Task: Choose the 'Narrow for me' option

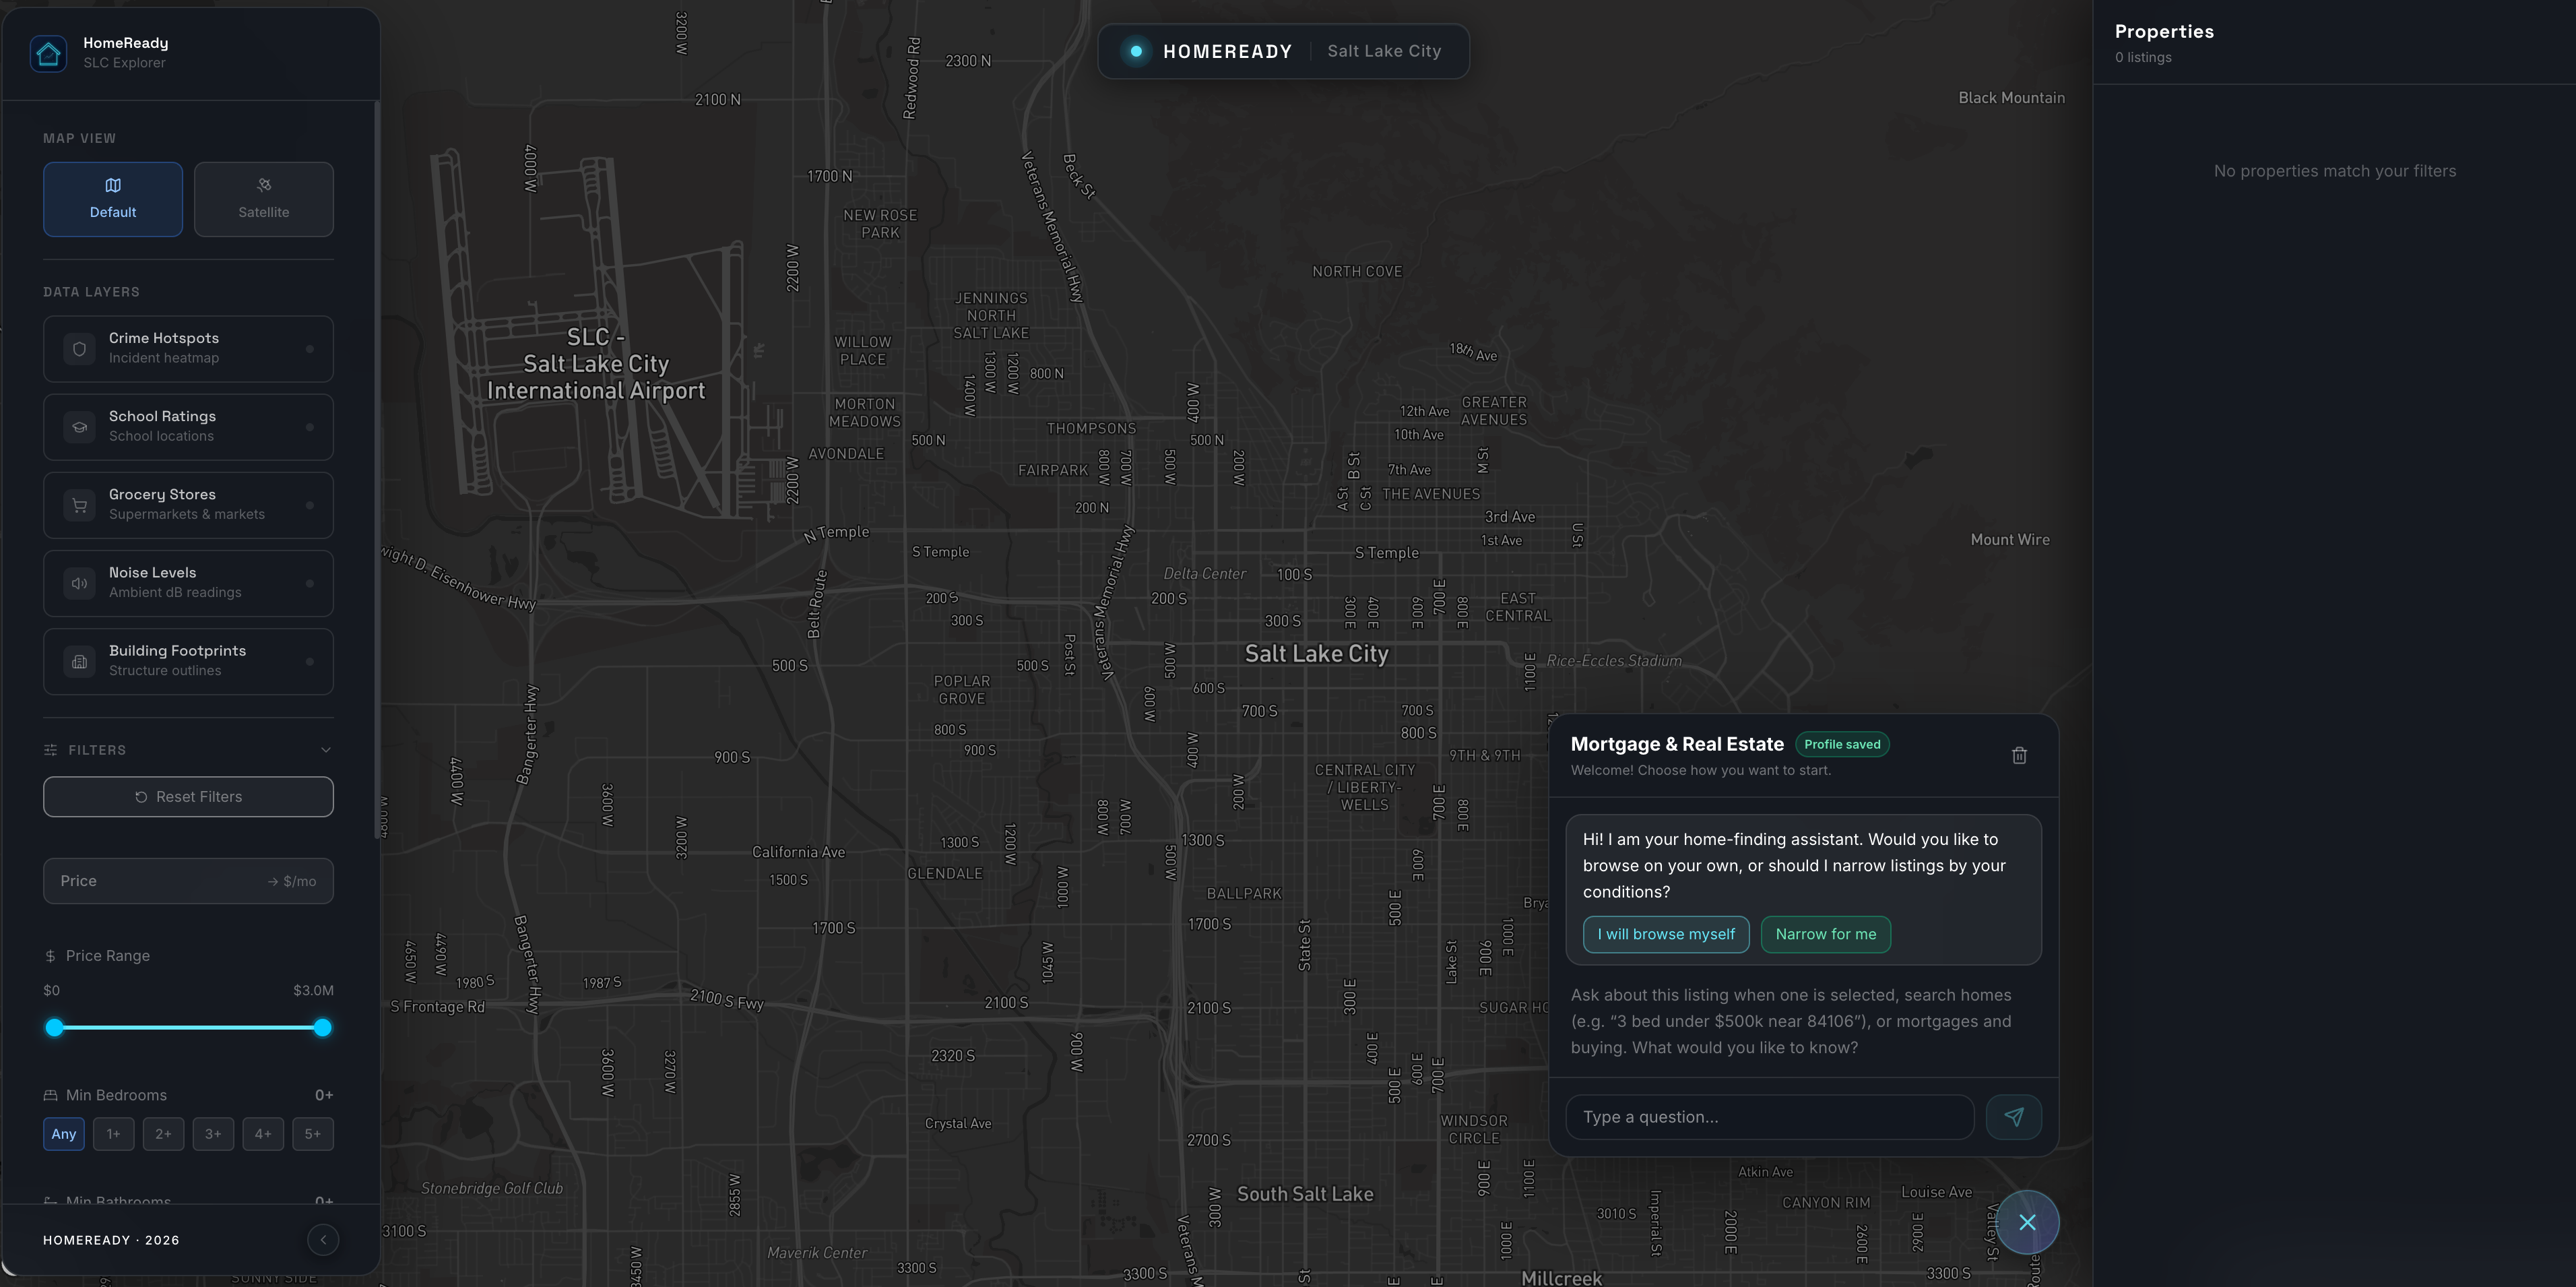Action: [1825, 934]
